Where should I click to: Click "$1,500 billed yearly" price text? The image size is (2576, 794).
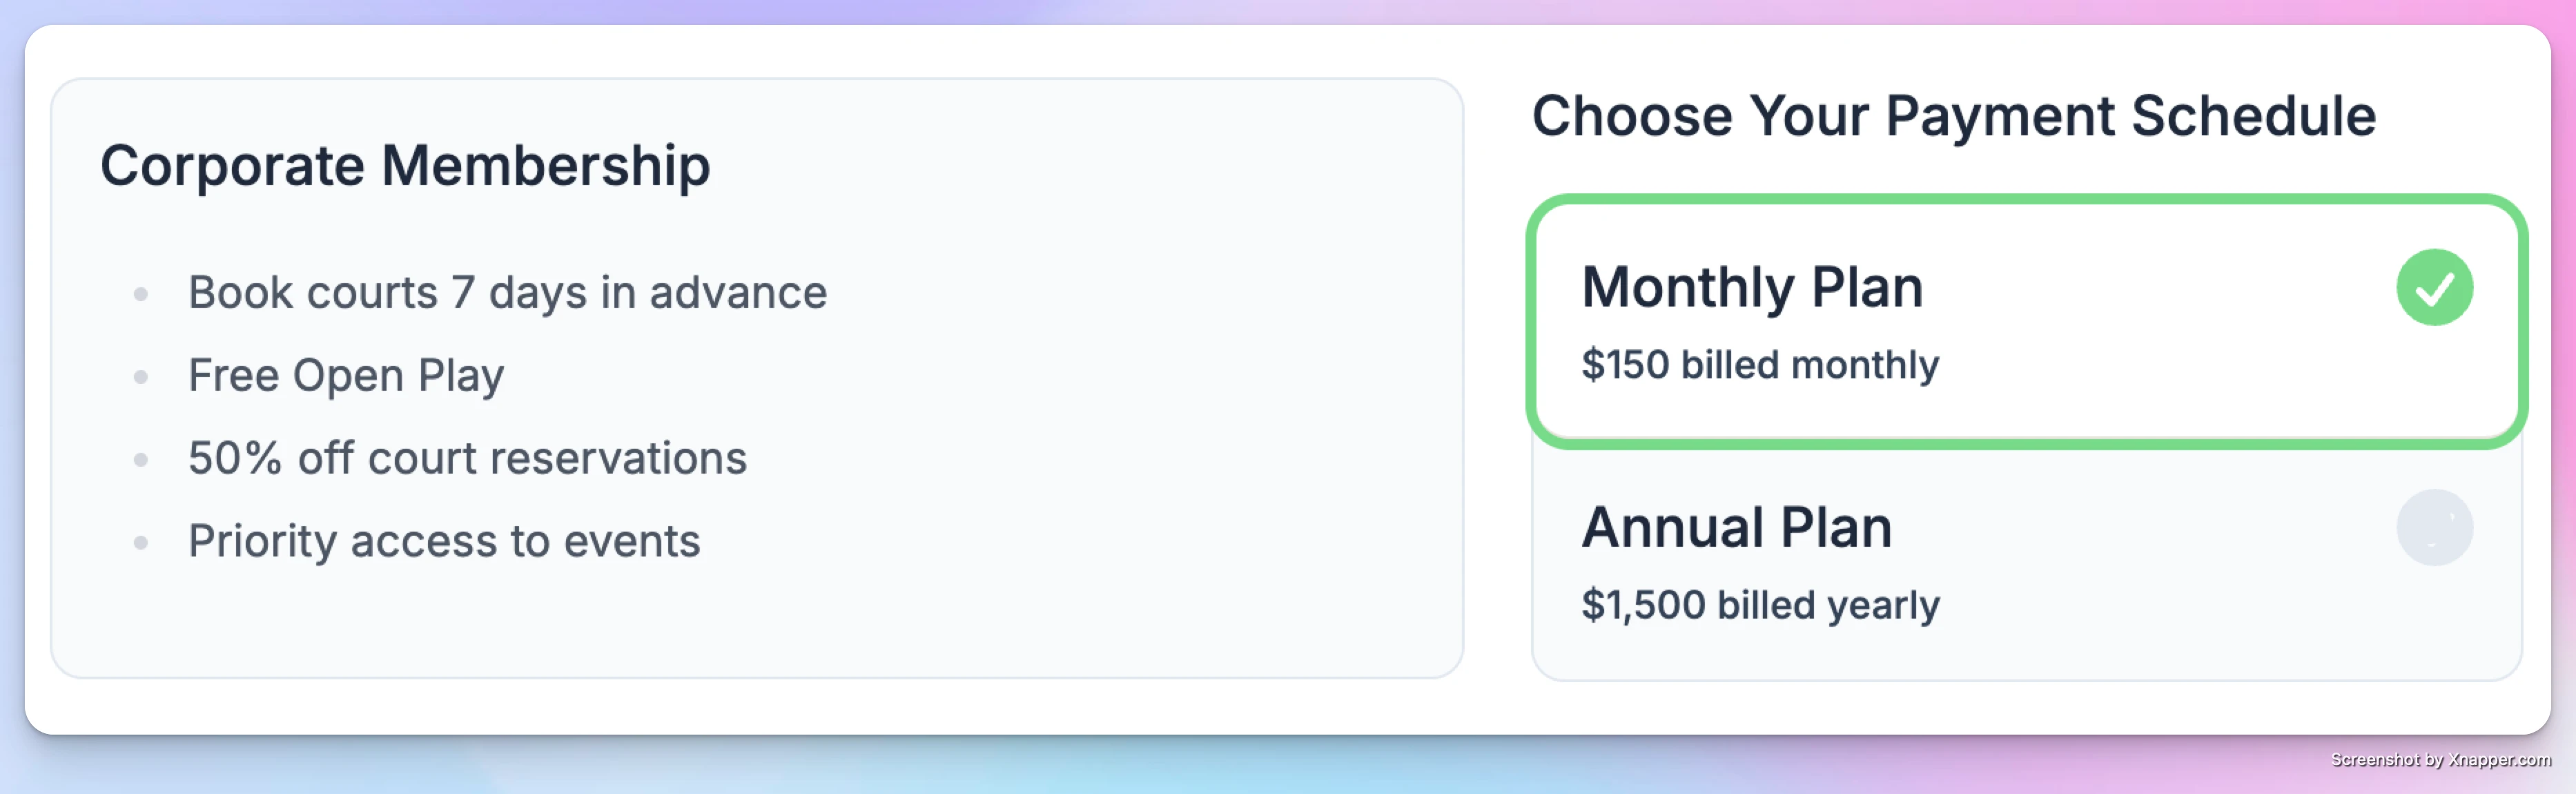click(1760, 605)
